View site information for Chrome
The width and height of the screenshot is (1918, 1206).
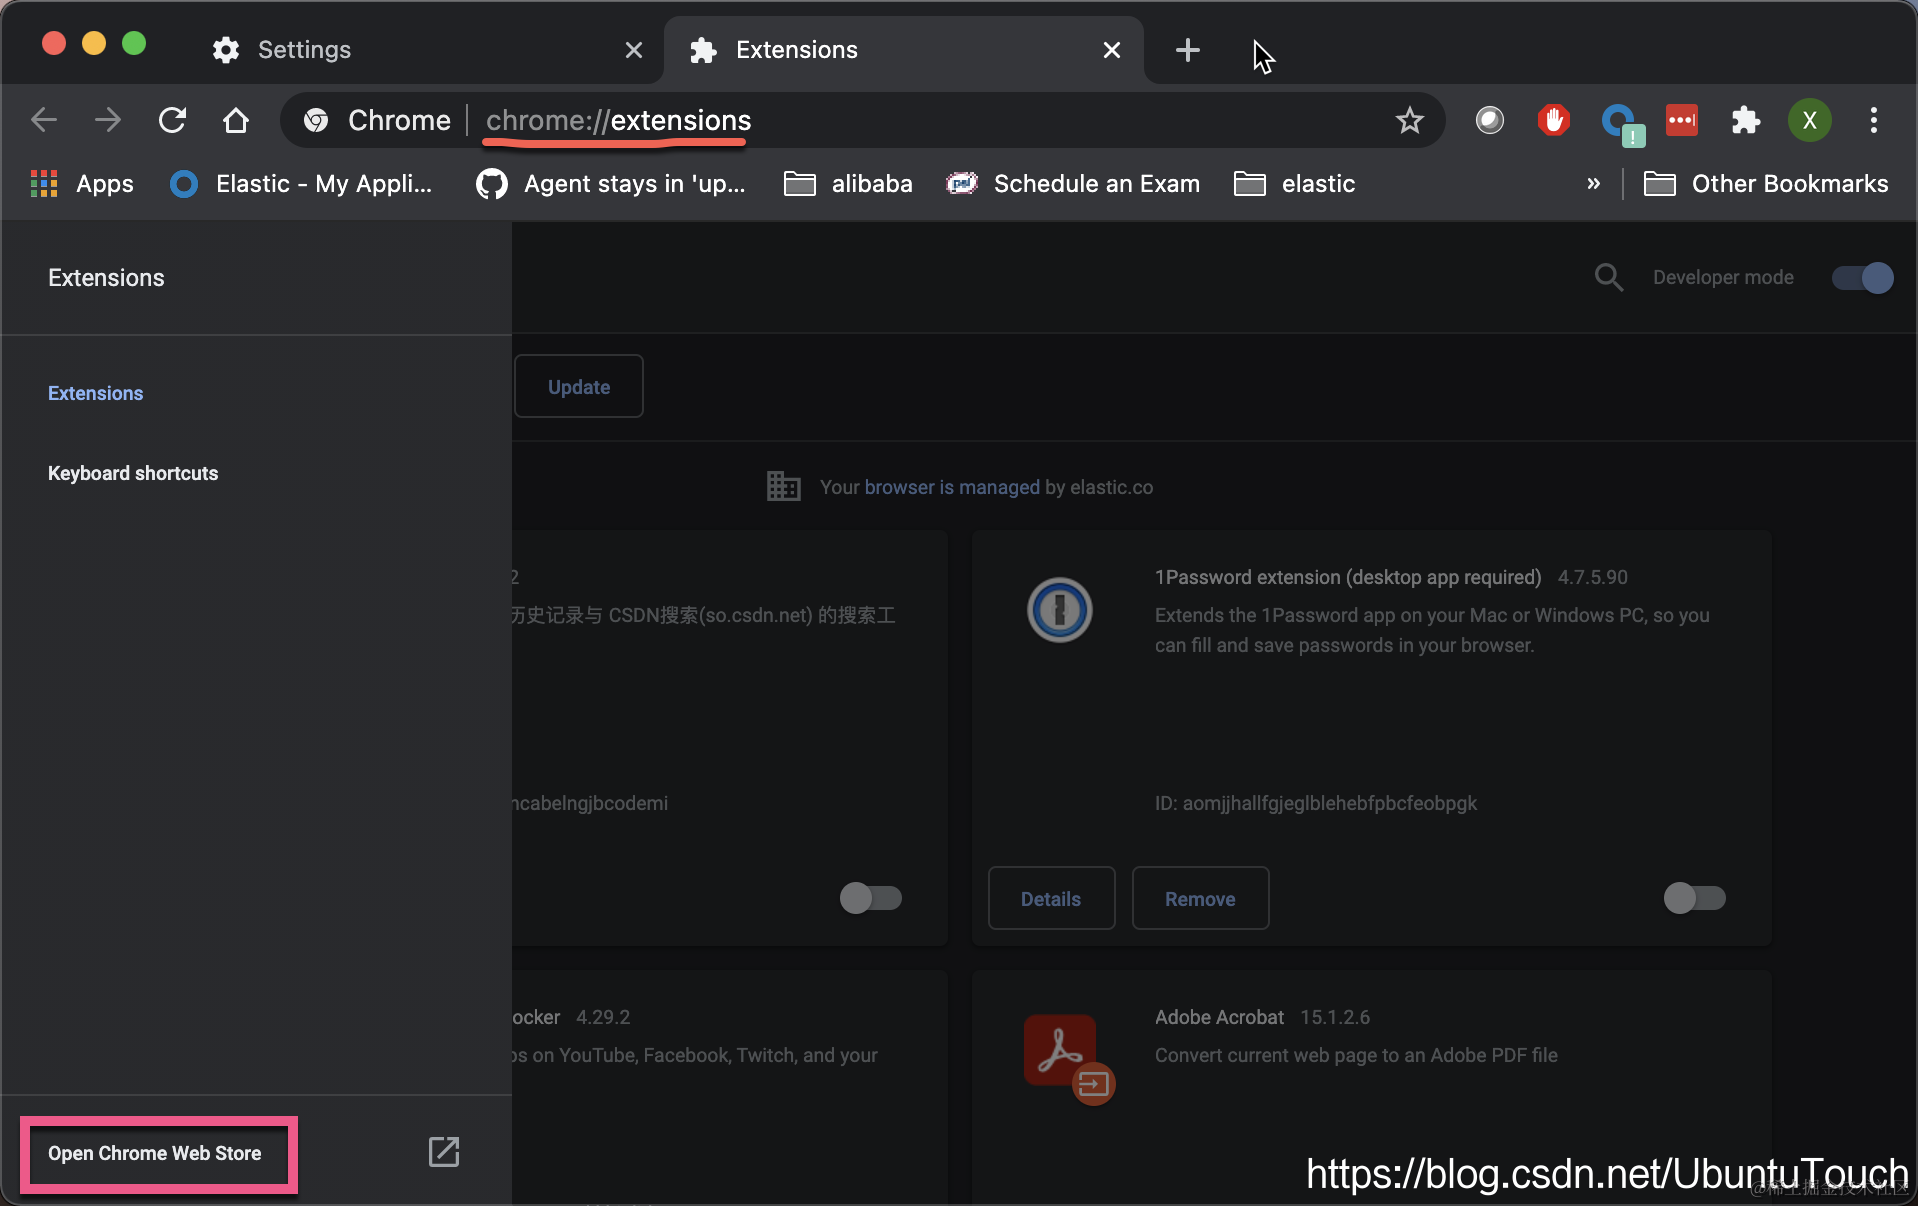(x=377, y=121)
